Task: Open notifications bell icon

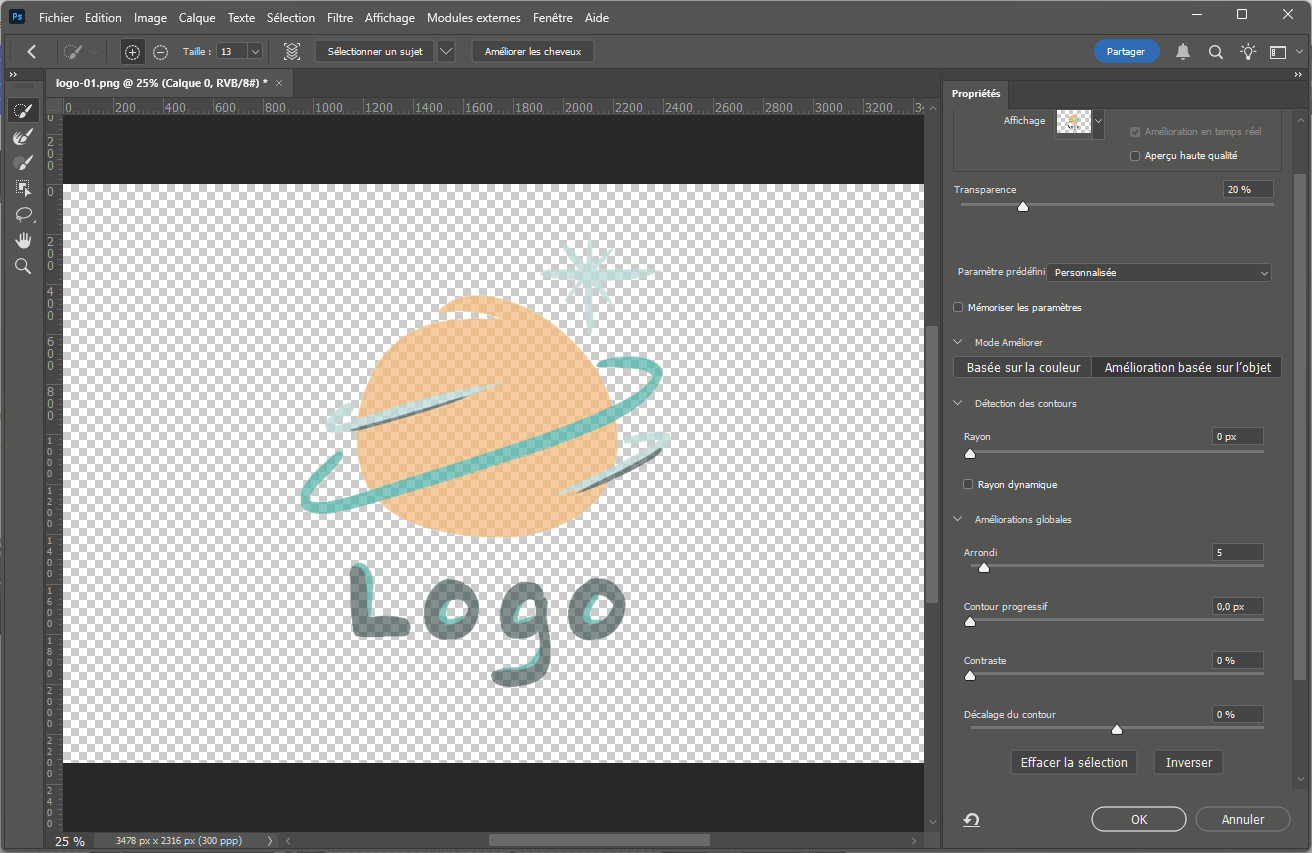Action: (1183, 52)
